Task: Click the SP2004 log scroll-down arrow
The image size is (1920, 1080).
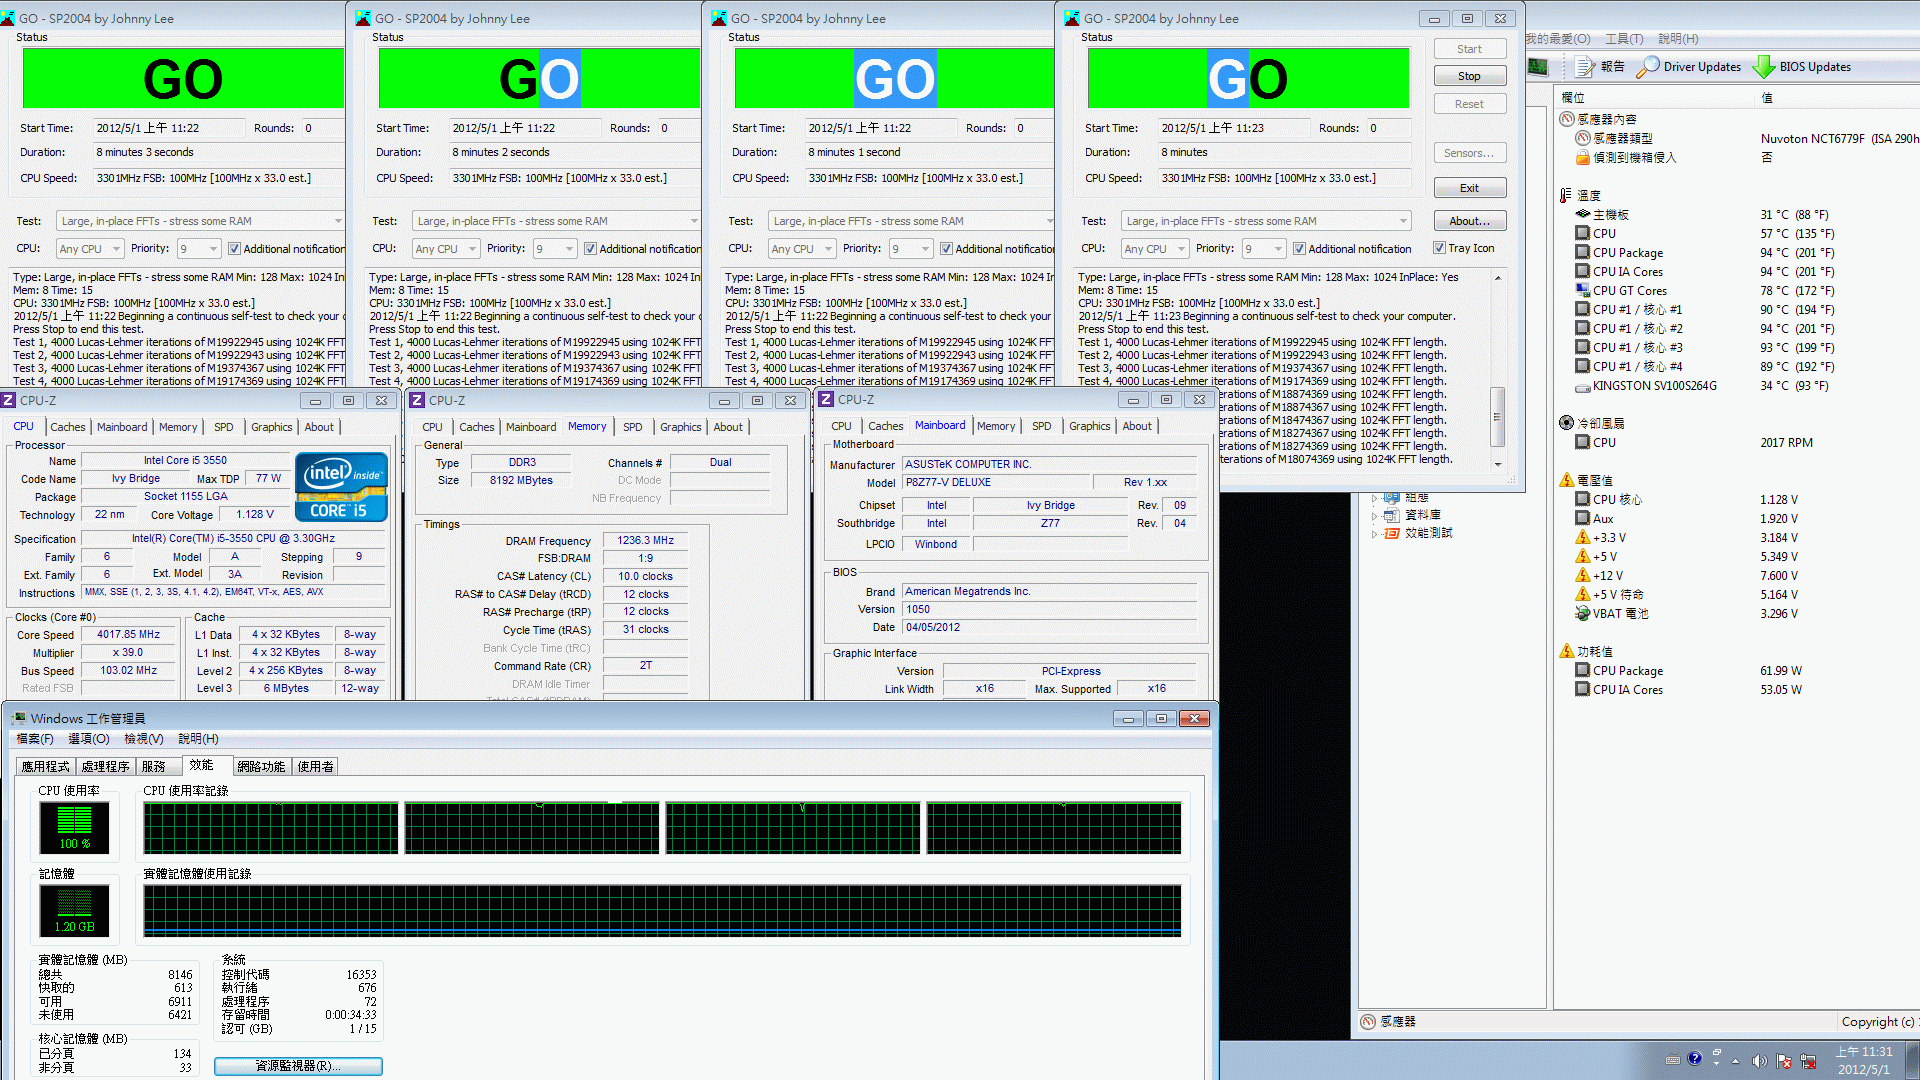Action: coord(1497,464)
